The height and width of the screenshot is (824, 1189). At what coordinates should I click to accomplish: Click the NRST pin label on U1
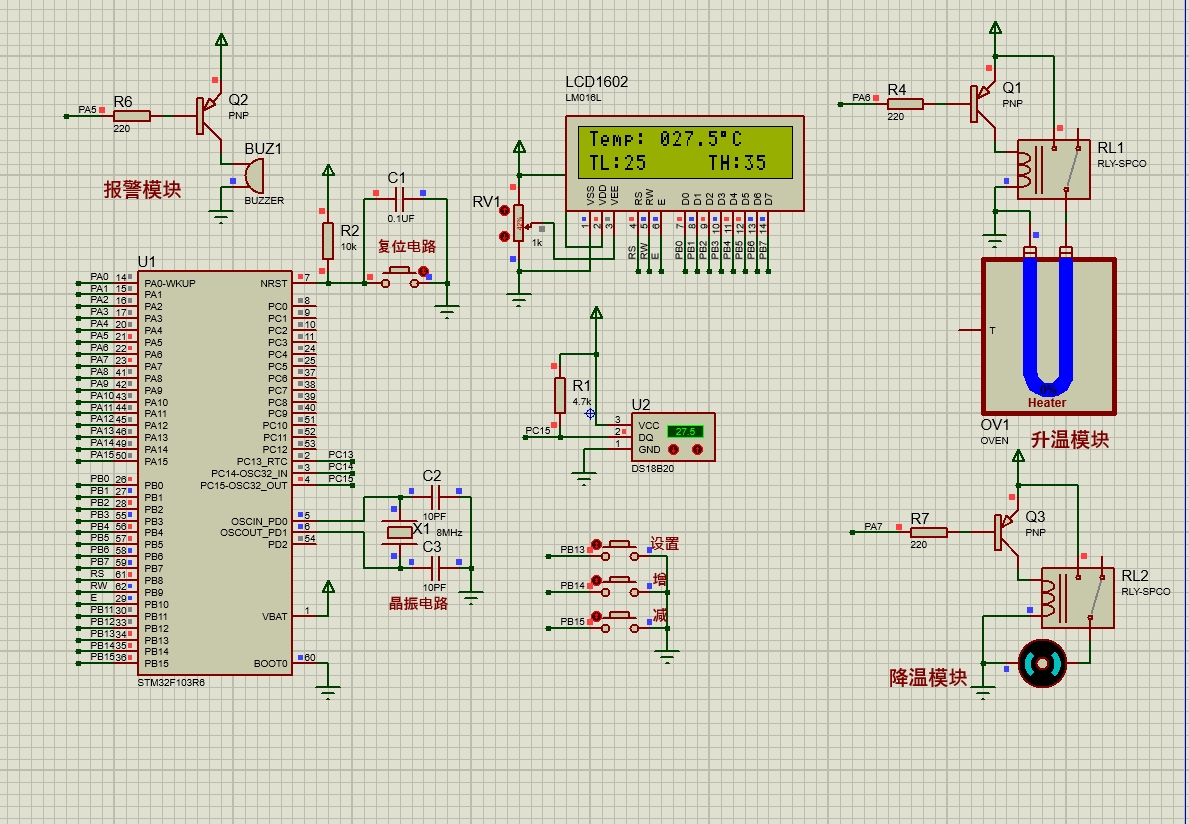pos(274,284)
